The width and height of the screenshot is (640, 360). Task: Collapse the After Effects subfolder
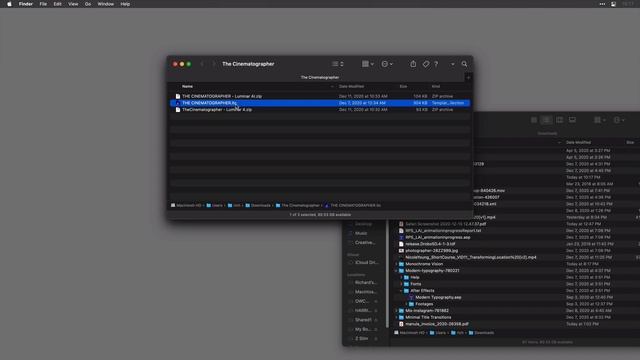click(401, 291)
